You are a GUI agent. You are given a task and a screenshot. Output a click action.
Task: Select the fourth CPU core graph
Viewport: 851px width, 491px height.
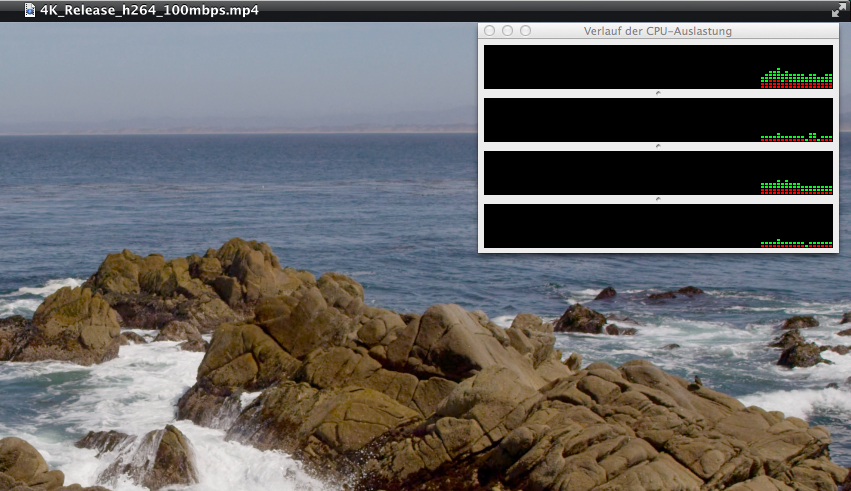[x=658, y=226]
